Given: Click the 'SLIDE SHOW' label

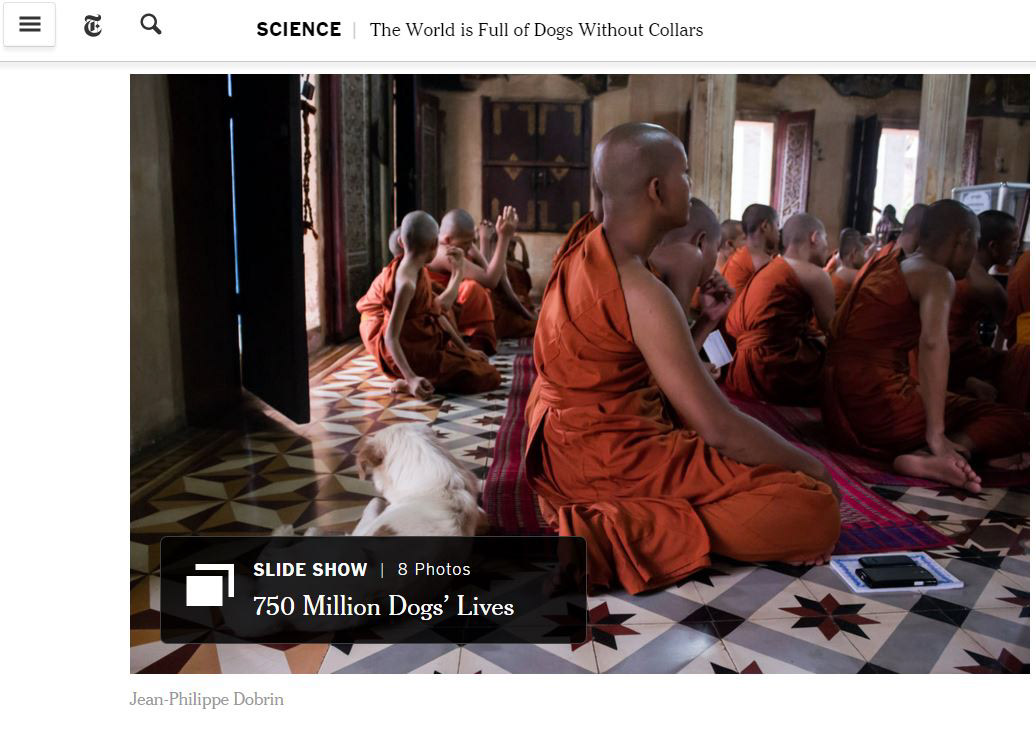Looking at the screenshot, I should pyautogui.click(x=310, y=570).
